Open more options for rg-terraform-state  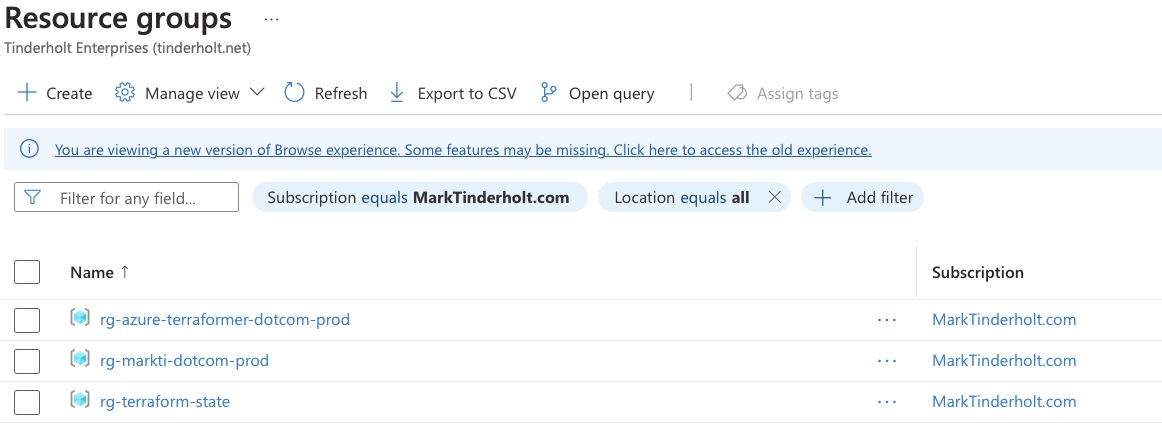[886, 402]
